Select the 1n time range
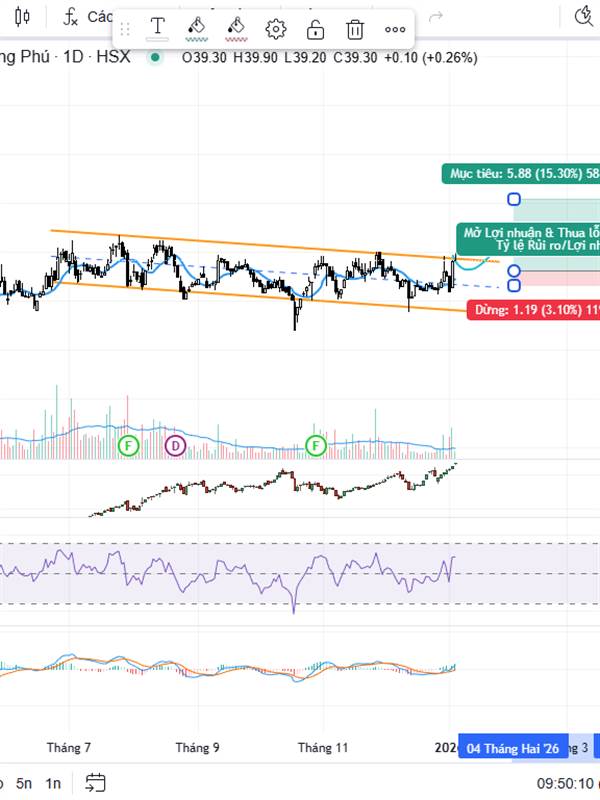 53,783
